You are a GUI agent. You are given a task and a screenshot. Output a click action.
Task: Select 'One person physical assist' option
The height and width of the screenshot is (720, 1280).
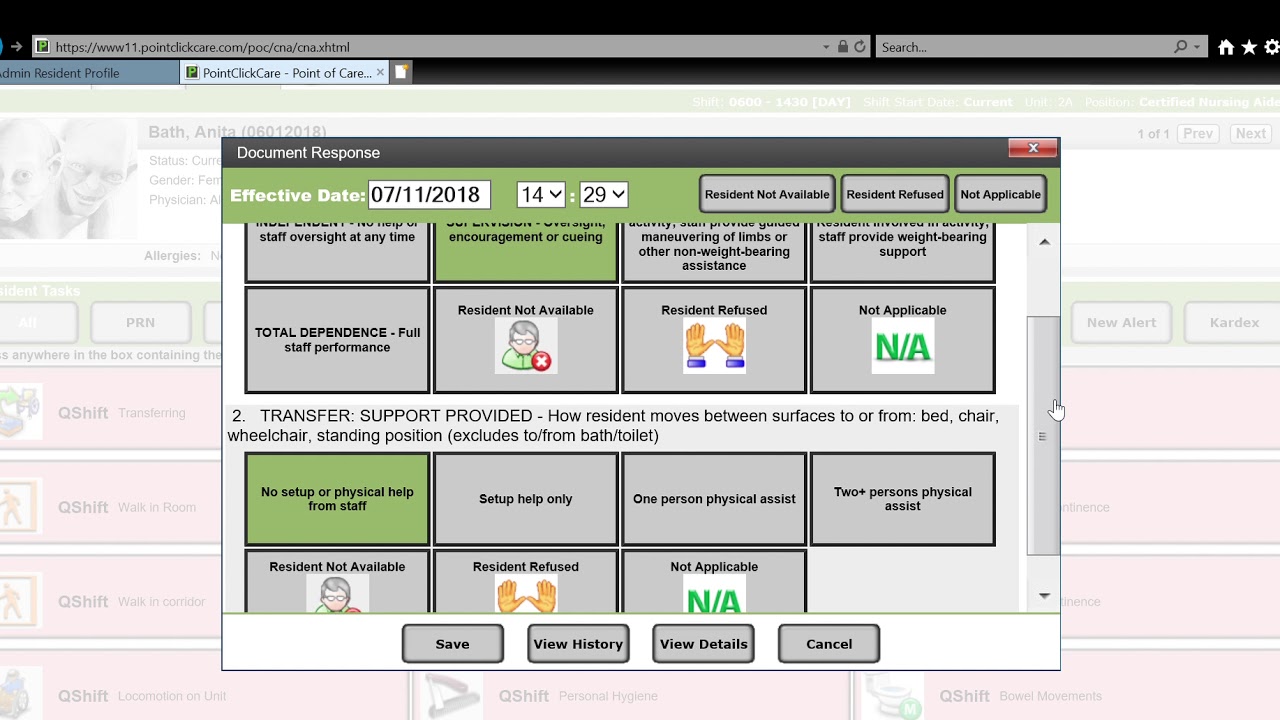pos(714,499)
